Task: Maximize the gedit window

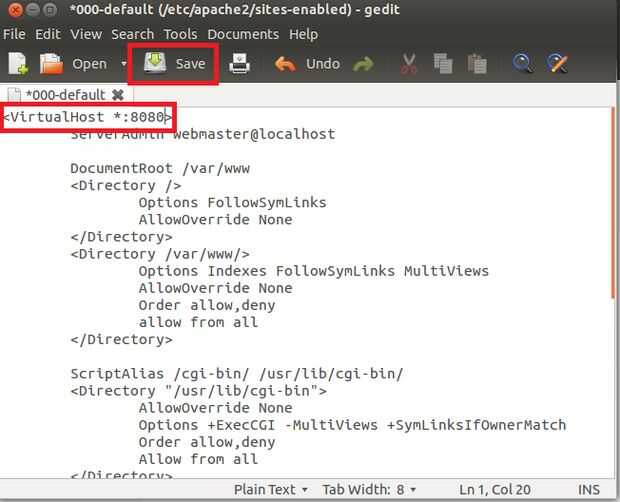Action: (50, 9)
